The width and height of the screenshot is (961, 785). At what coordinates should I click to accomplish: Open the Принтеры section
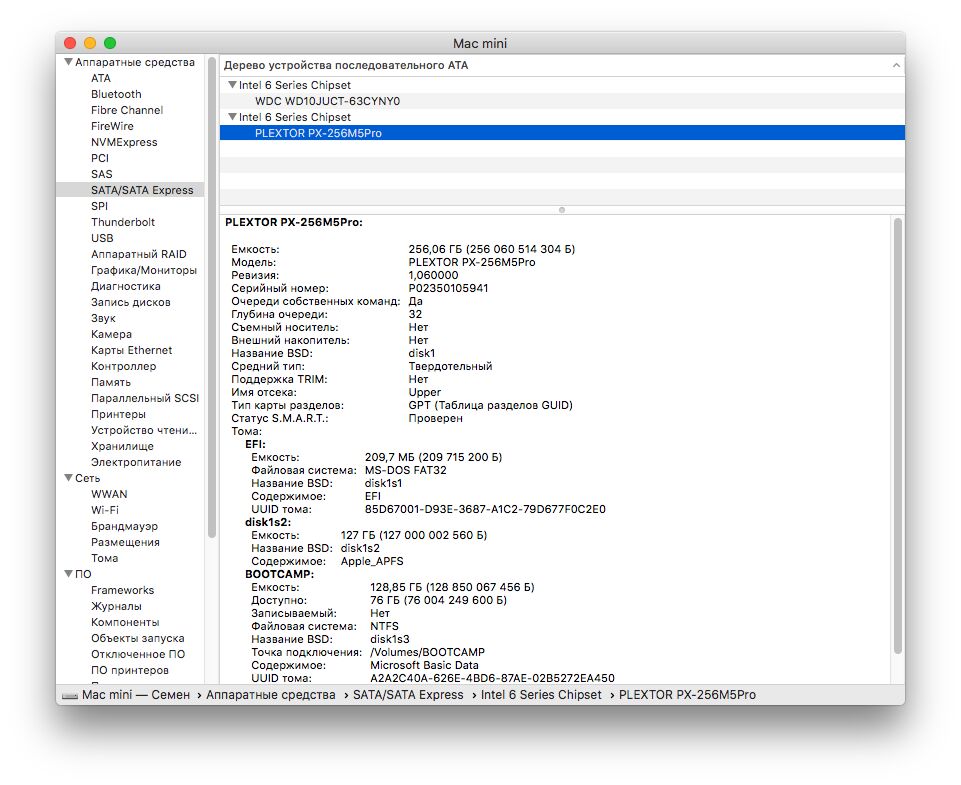pyautogui.click(x=118, y=414)
